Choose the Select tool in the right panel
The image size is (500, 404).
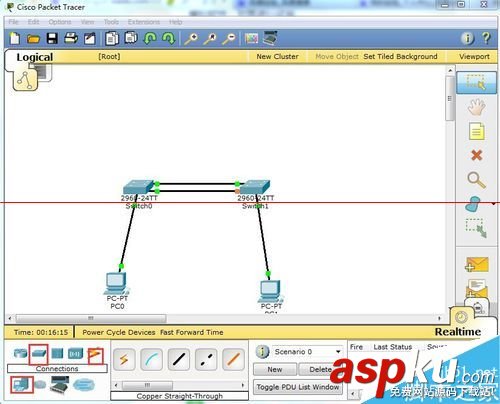pos(476,82)
